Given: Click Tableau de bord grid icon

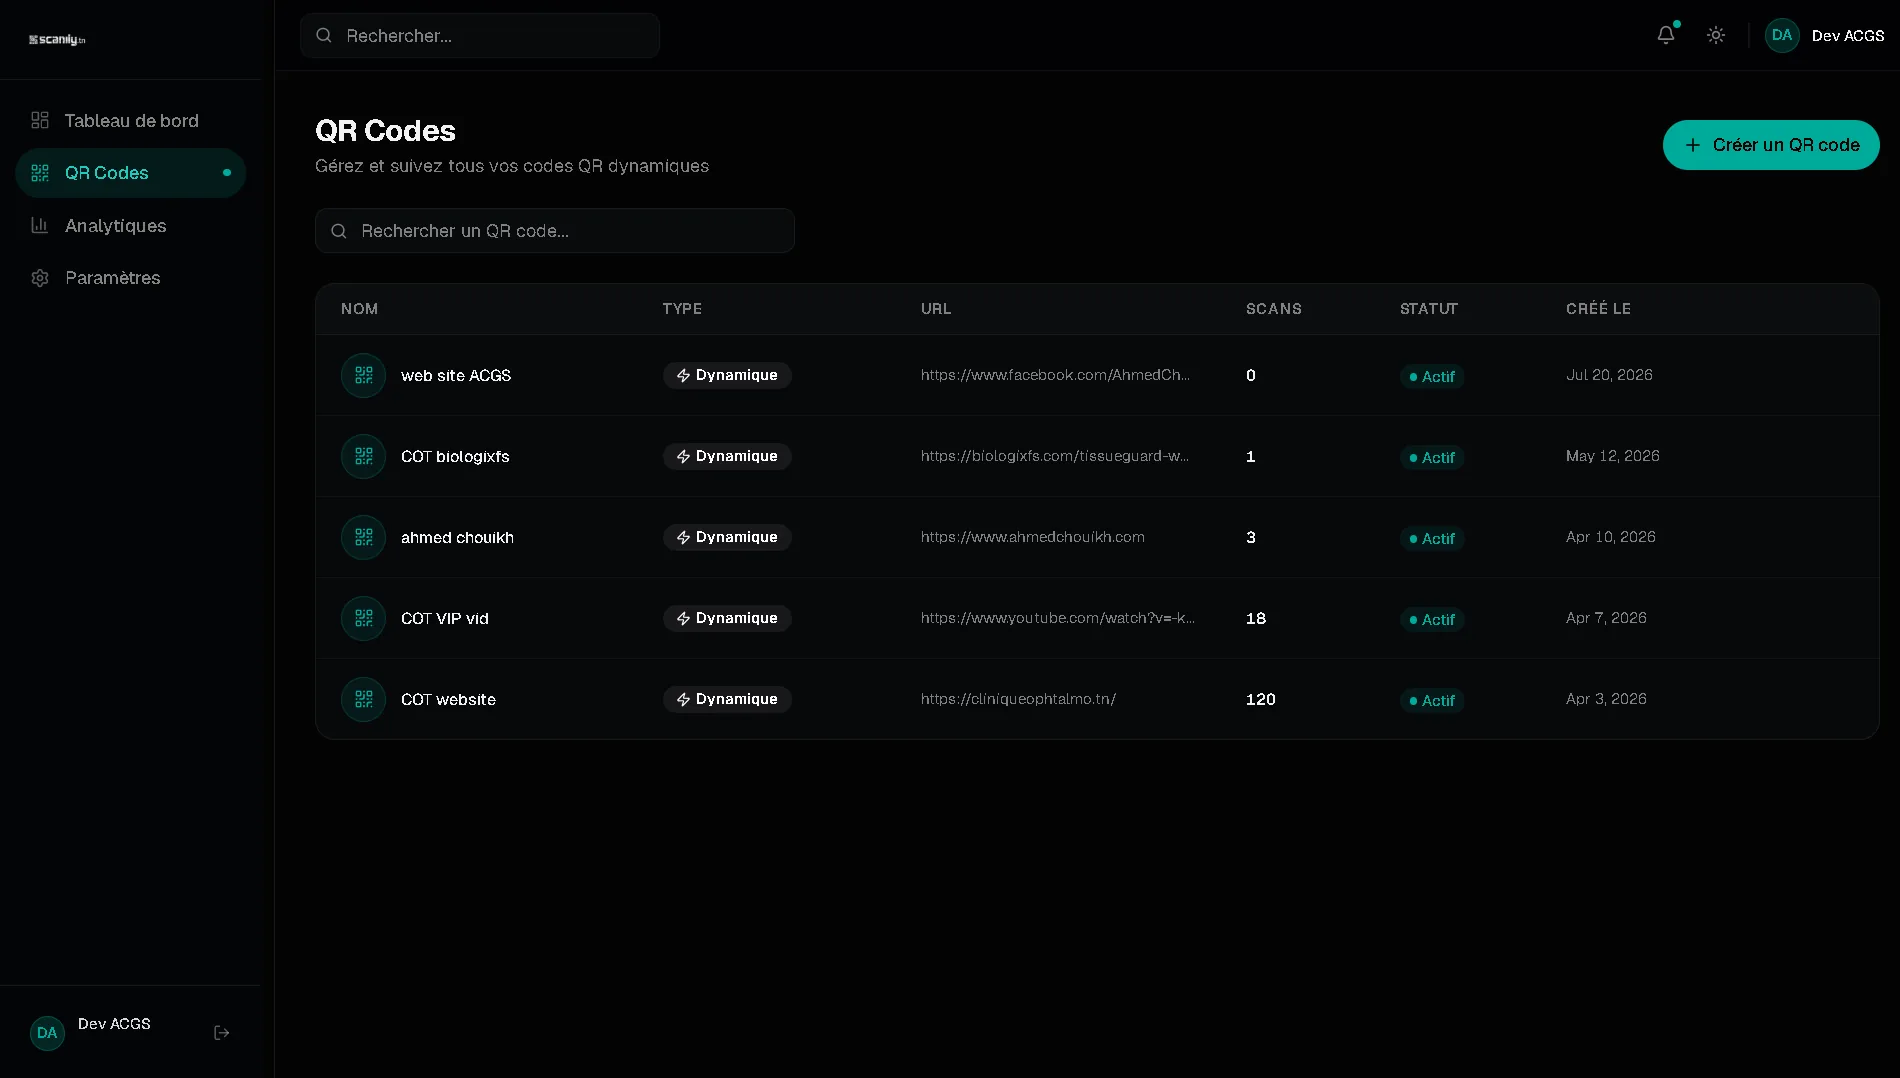Looking at the screenshot, I should [x=40, y=120].
